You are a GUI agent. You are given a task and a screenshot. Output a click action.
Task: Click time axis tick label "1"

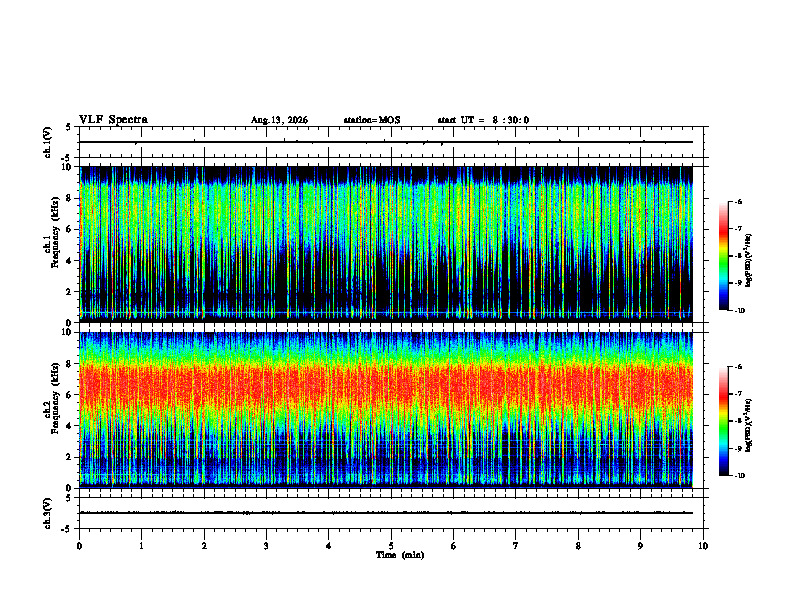[141, 546]
